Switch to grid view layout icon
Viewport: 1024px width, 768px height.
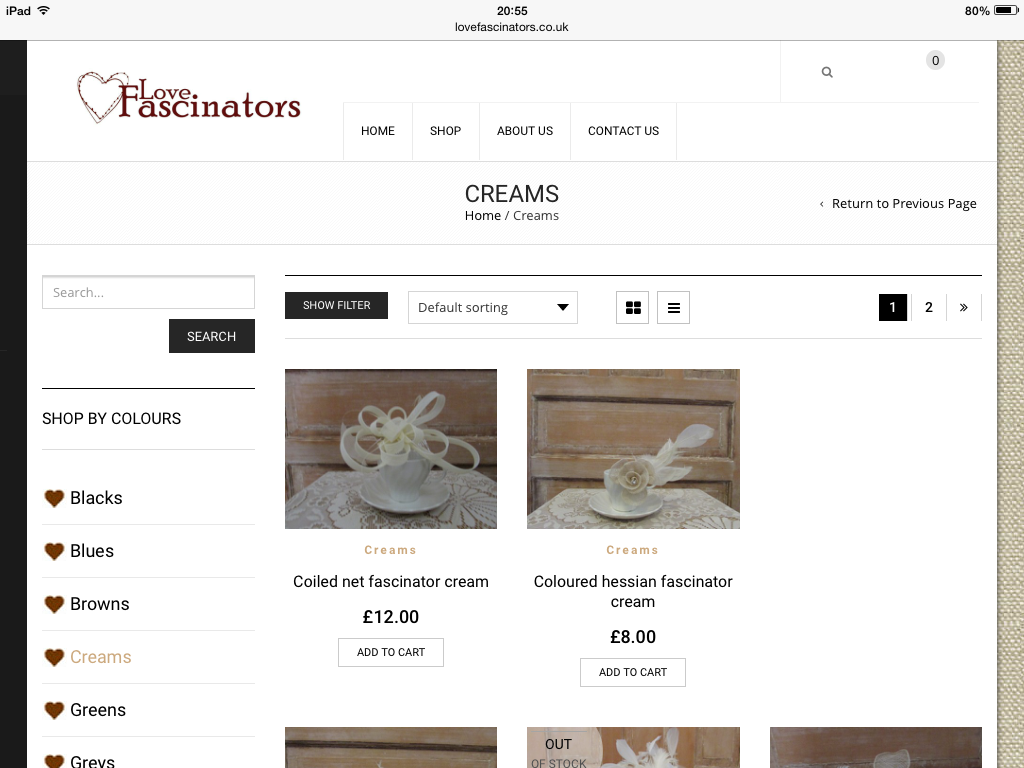633,308
